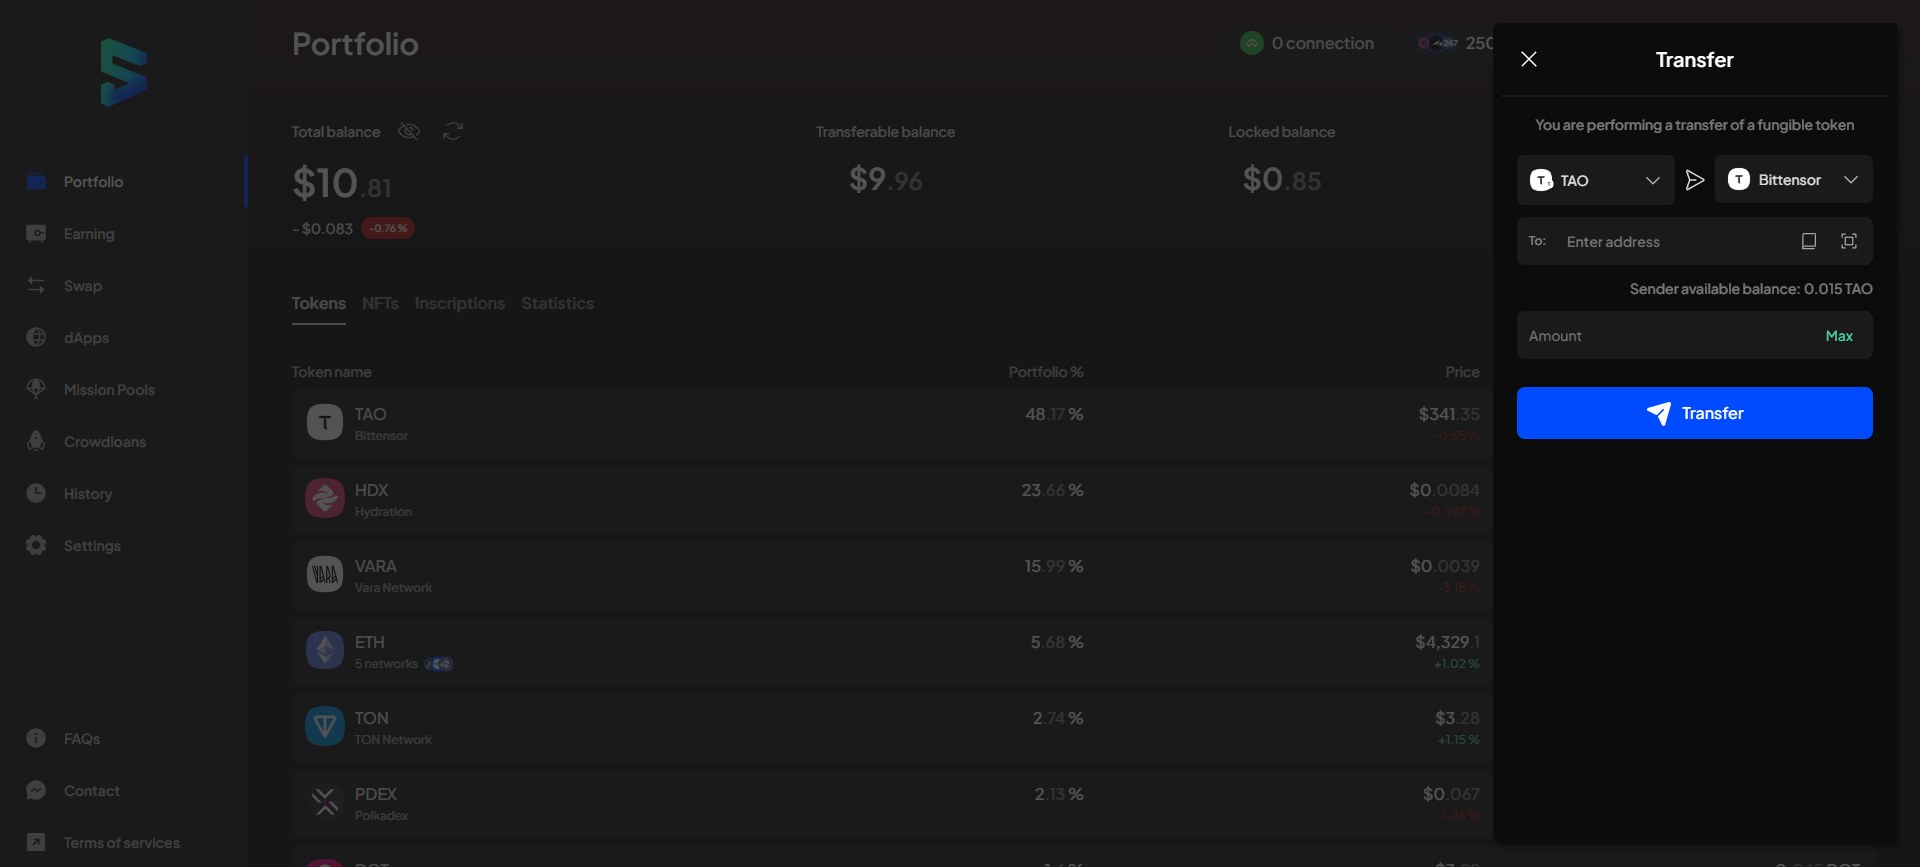Image resolution: width=1920 pixels, height=867 pixels.
Task: Switch to the NFTs tab
Action: tap(380, 303)
